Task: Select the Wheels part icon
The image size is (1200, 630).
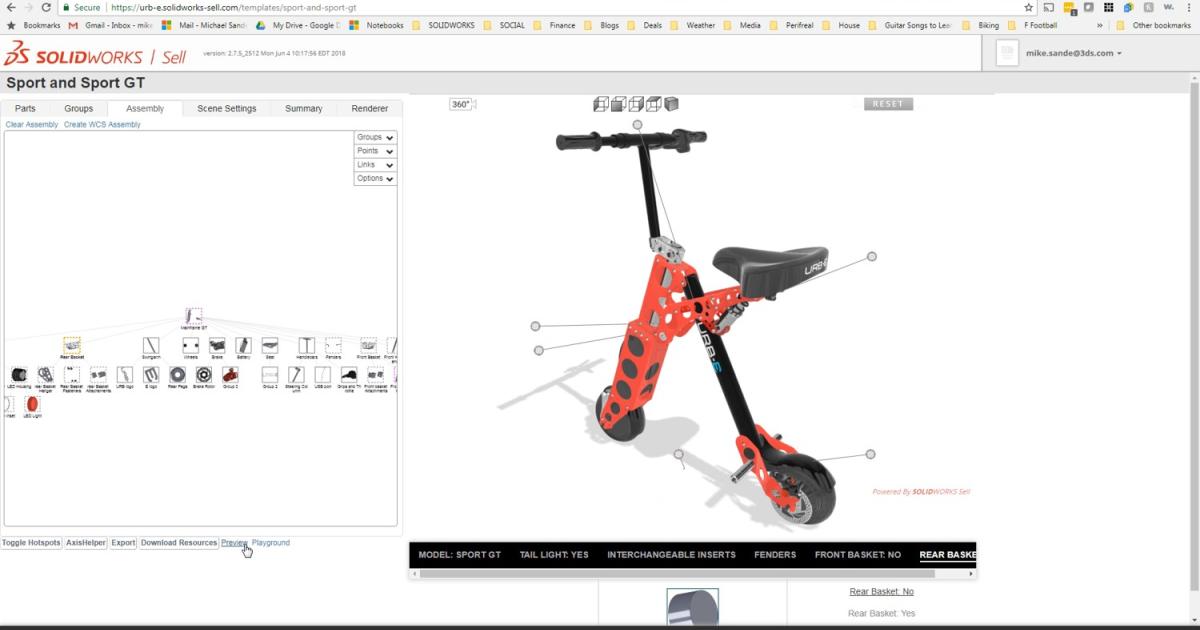Action: (189, 345)
